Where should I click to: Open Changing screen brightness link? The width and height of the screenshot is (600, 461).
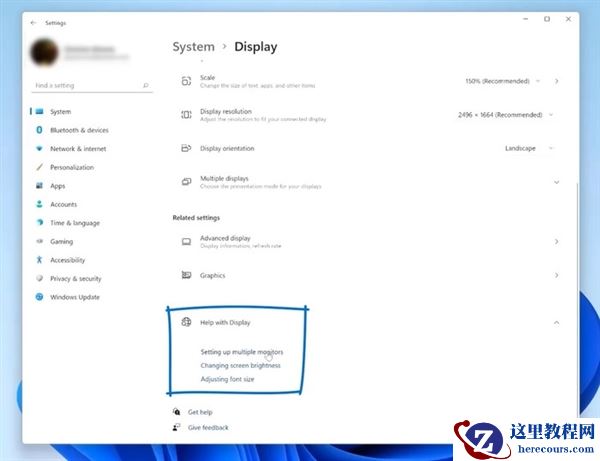(x=240, y=365)
